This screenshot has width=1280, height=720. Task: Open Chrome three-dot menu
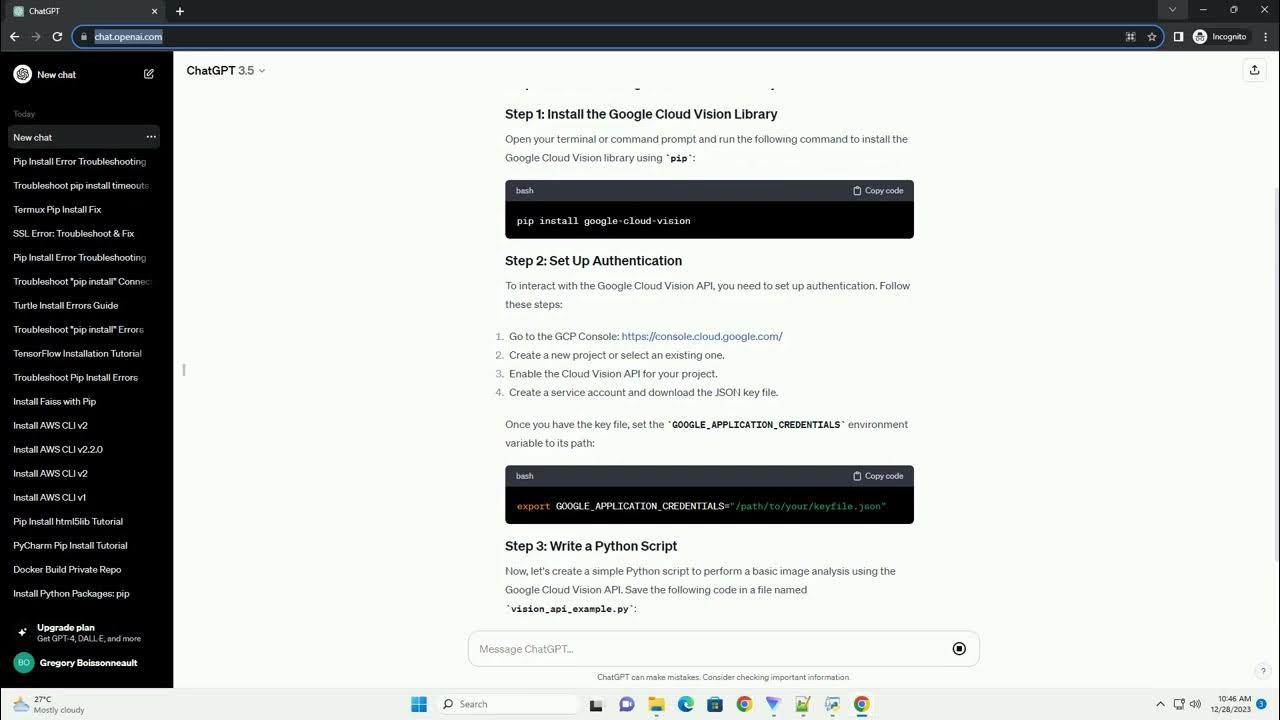pos(1265,36)
